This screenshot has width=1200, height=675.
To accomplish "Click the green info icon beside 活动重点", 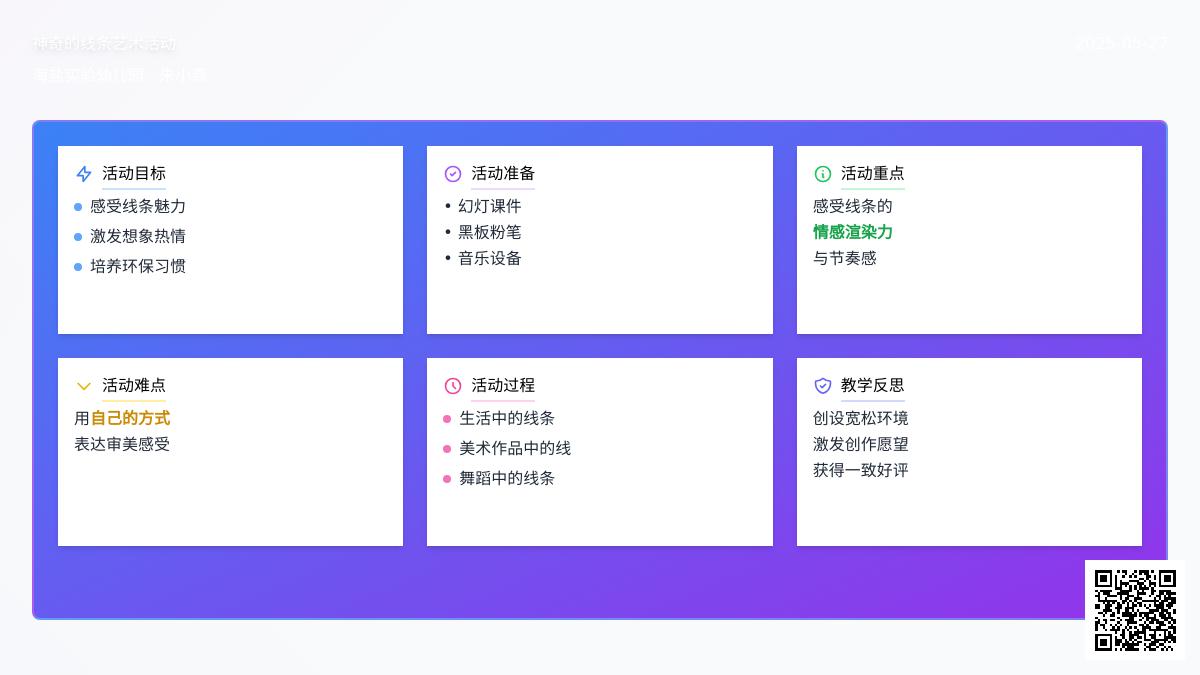I will 823,174.
